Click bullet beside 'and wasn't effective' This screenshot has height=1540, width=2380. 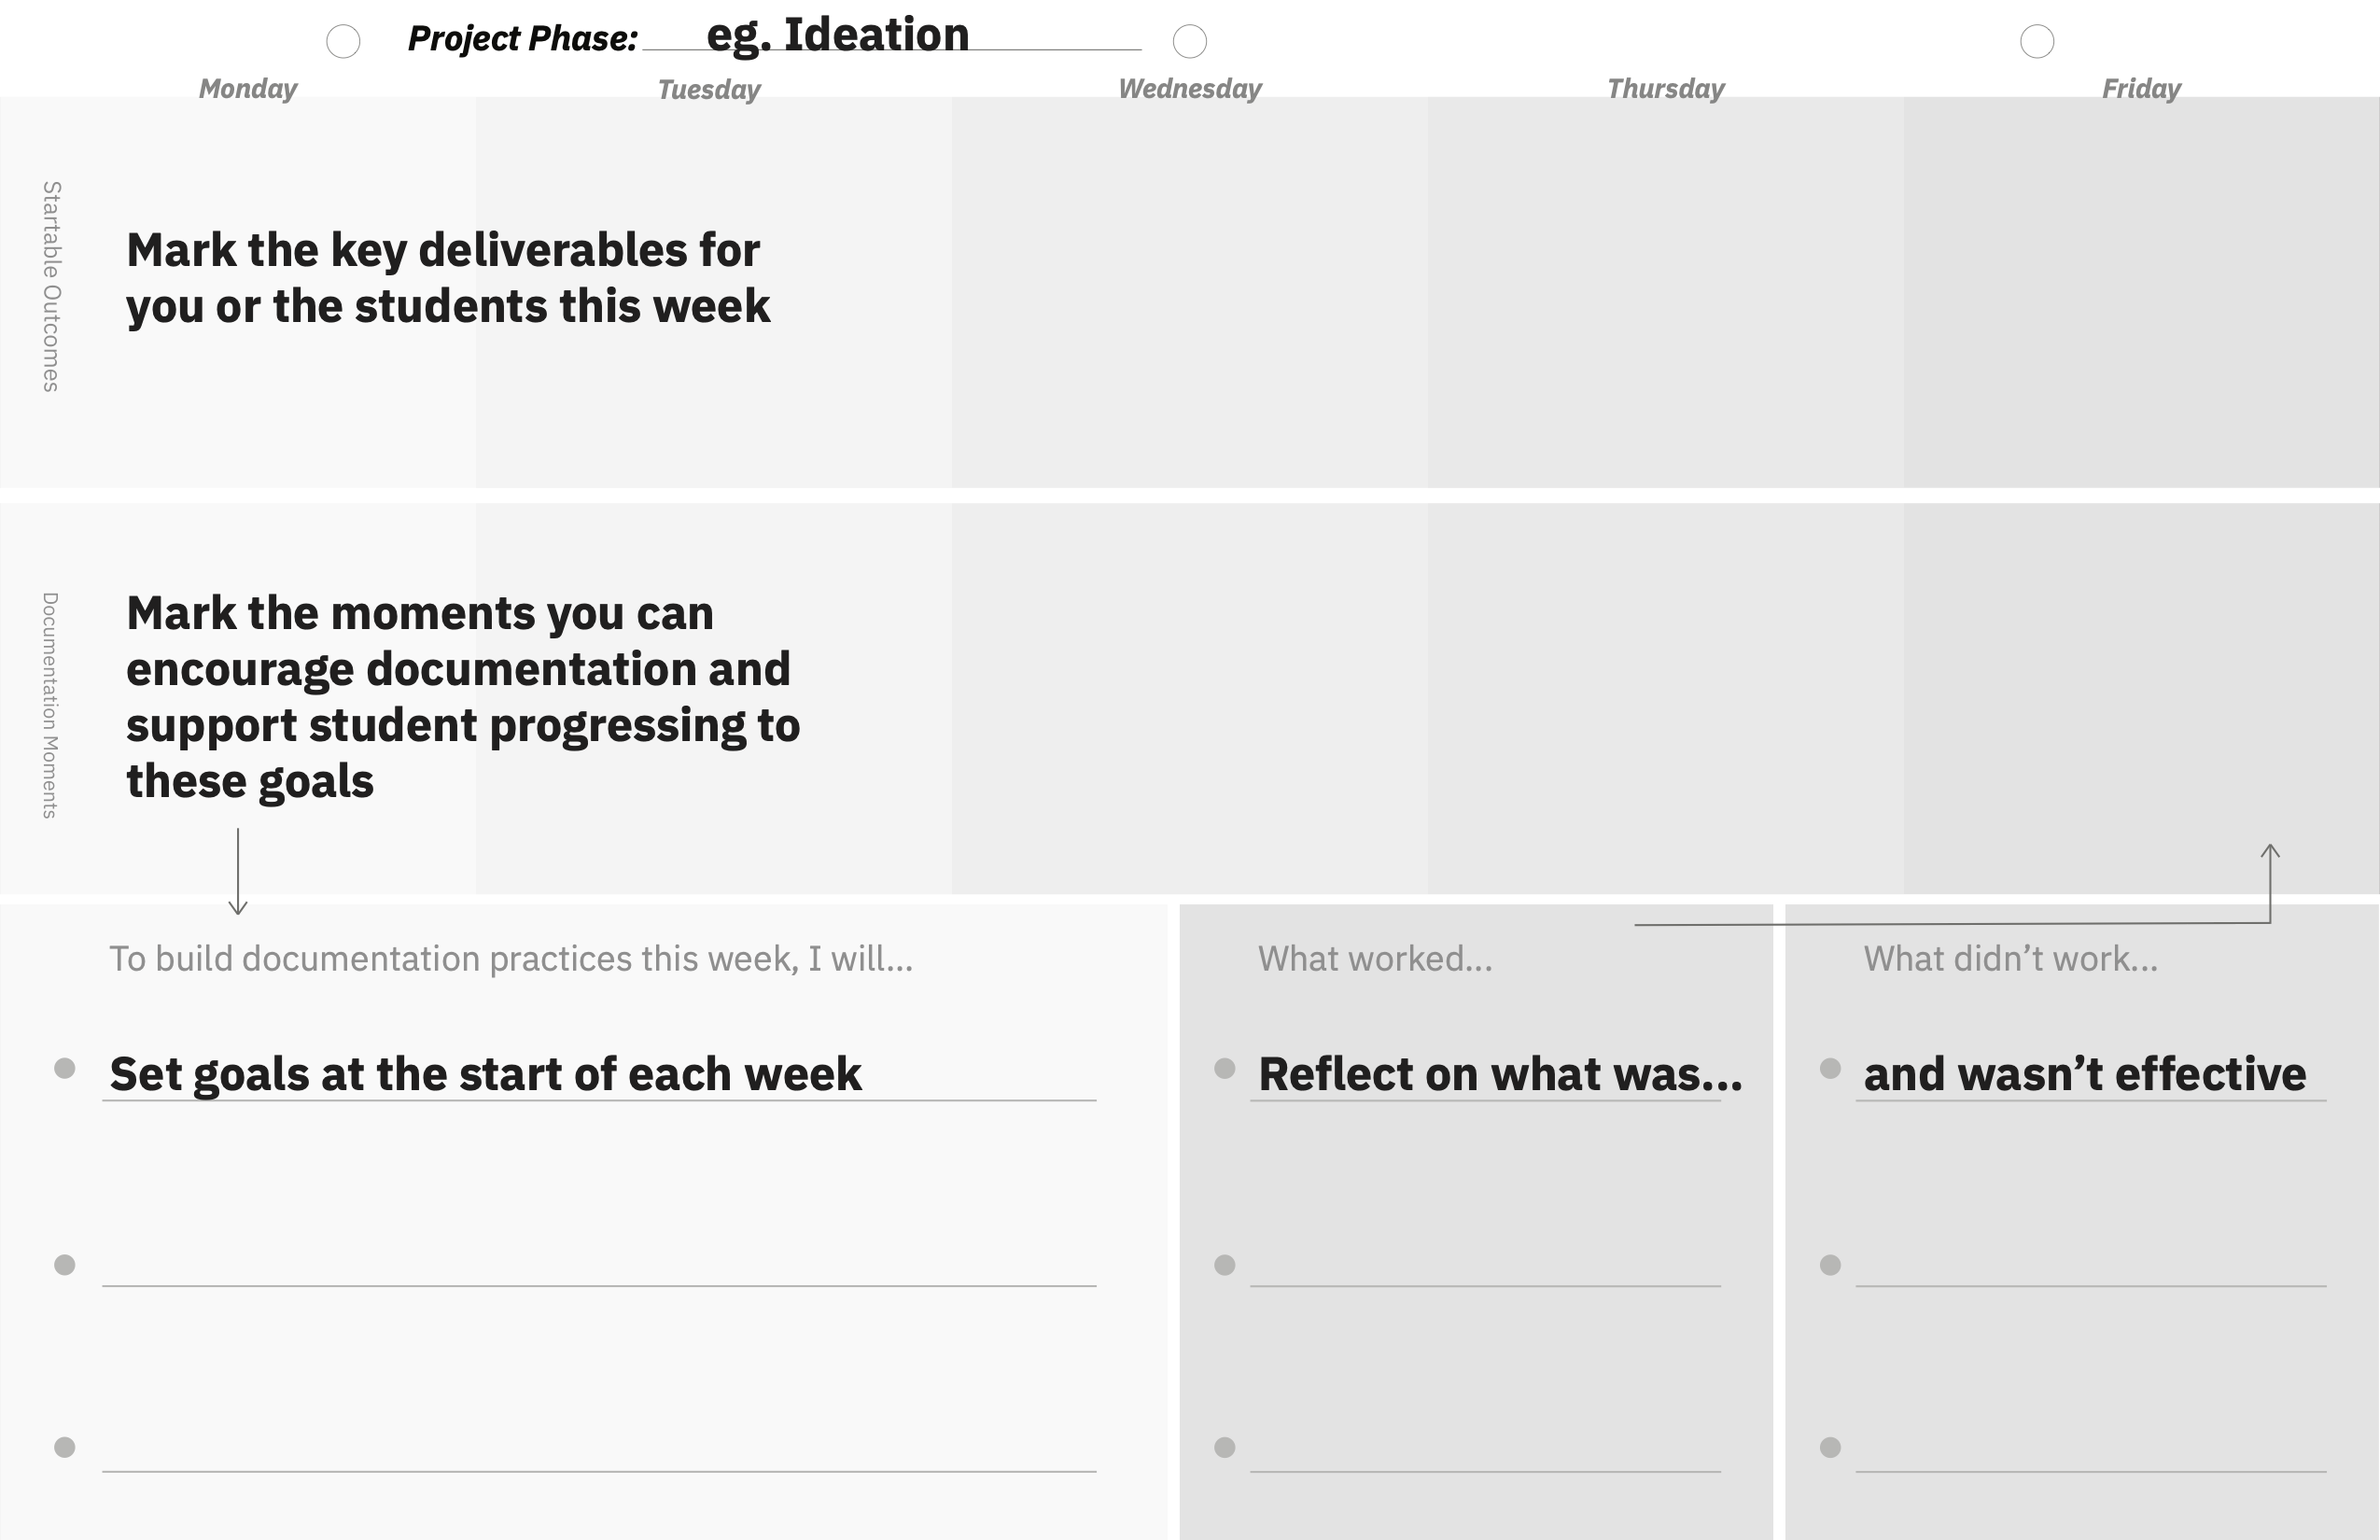[1830, 1068]
